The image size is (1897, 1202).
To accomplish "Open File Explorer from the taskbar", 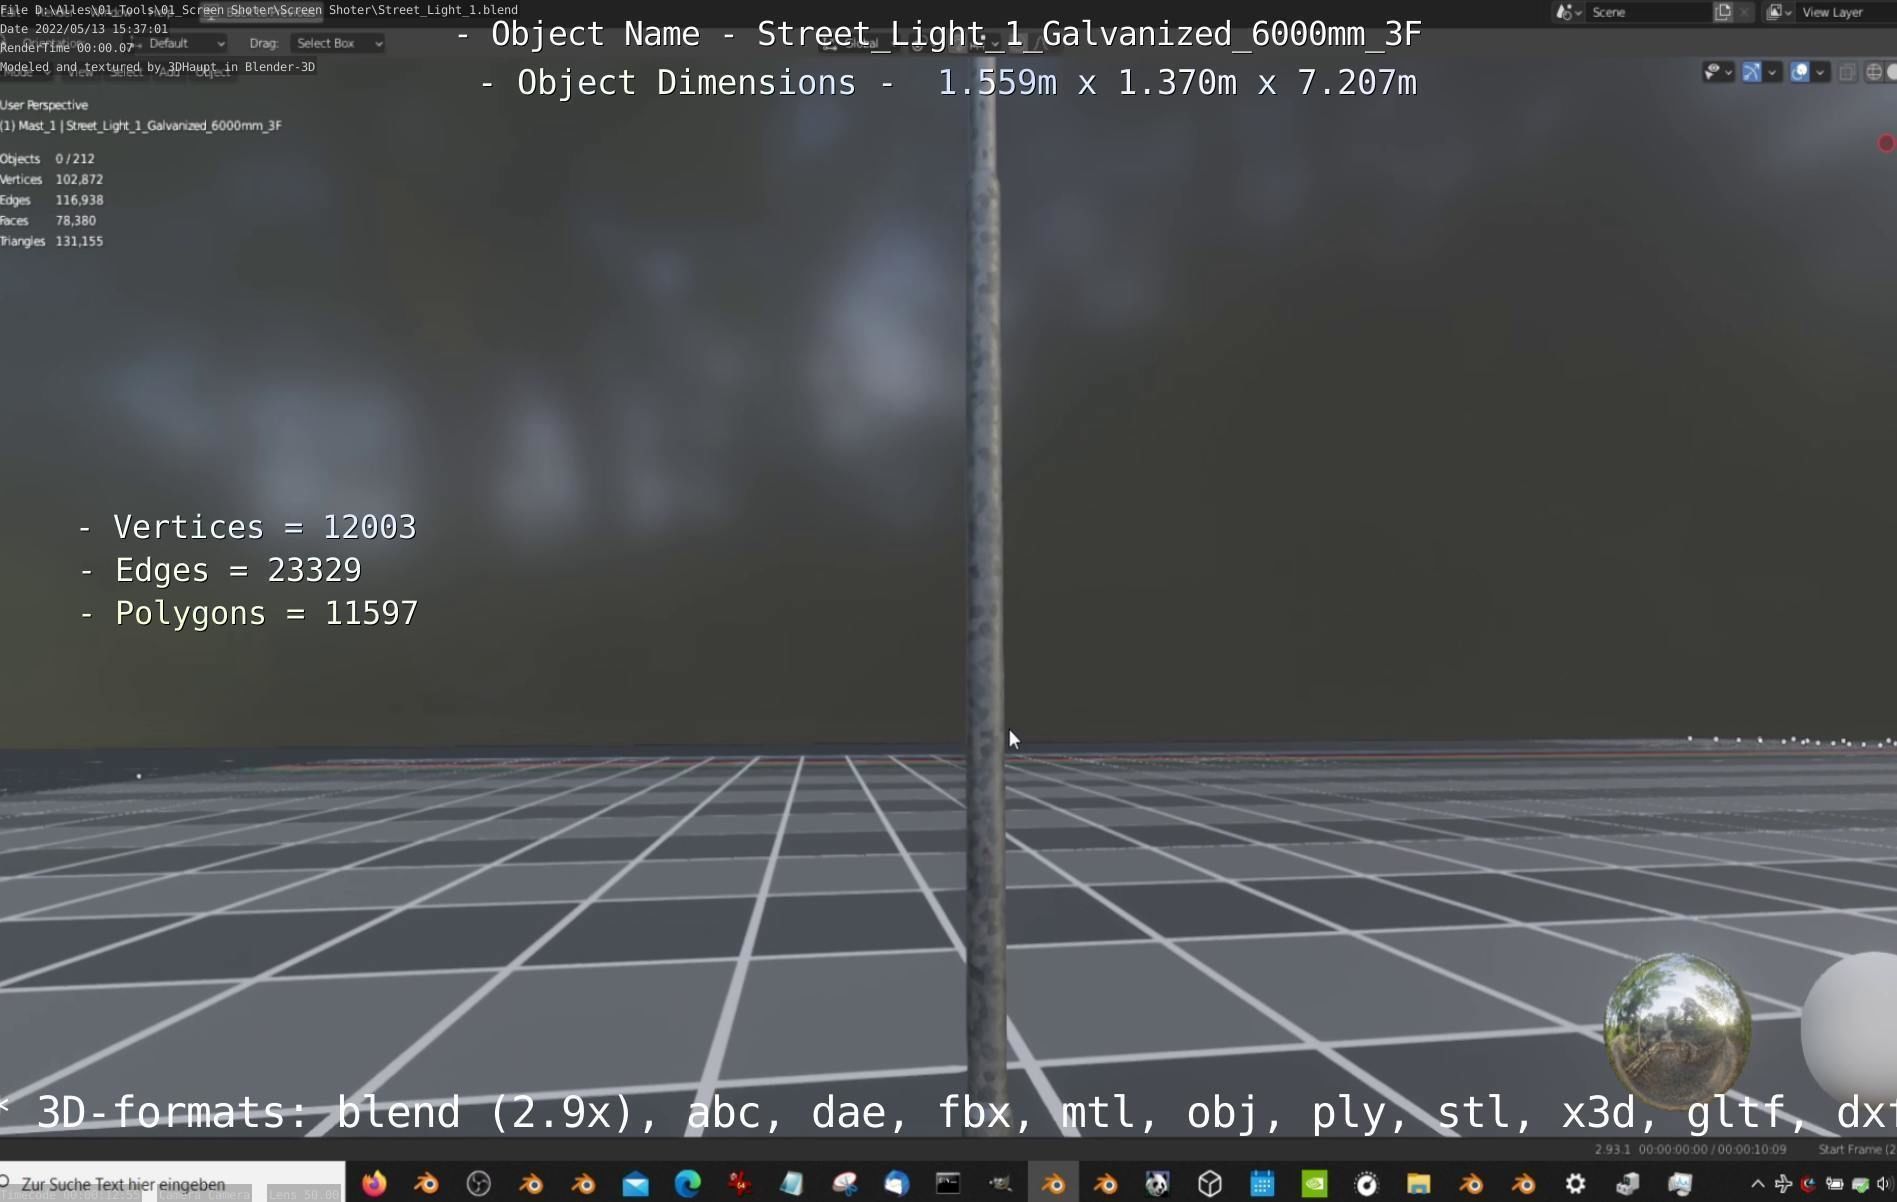I will [x=1418, y=1184].
